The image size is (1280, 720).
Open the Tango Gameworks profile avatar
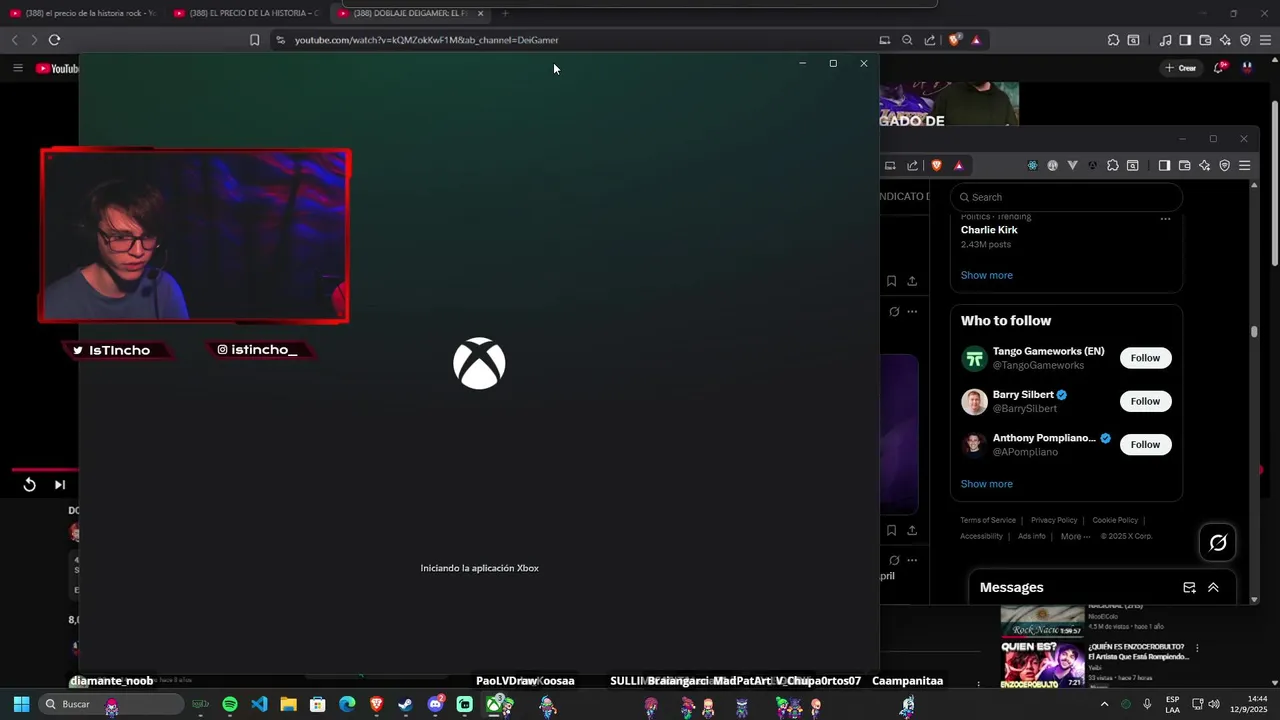[974, 358]
